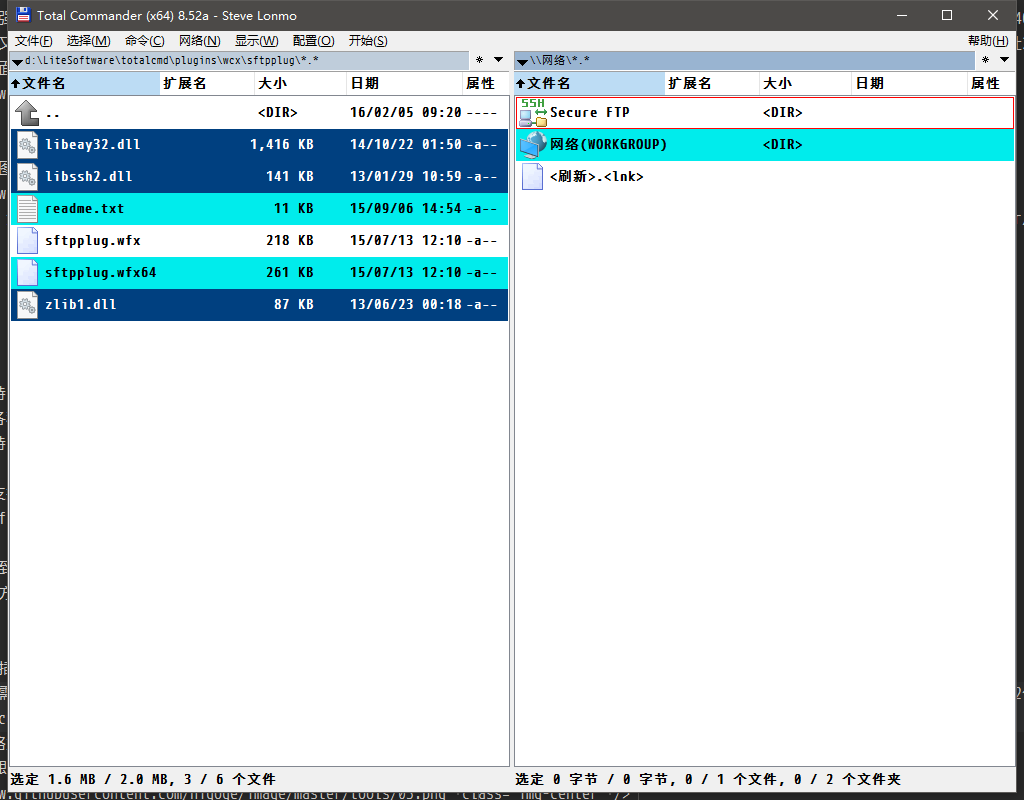Screen dimensions: 1024x800
Task: Select the zlib1.dll file name
Action: click(80, 304)
